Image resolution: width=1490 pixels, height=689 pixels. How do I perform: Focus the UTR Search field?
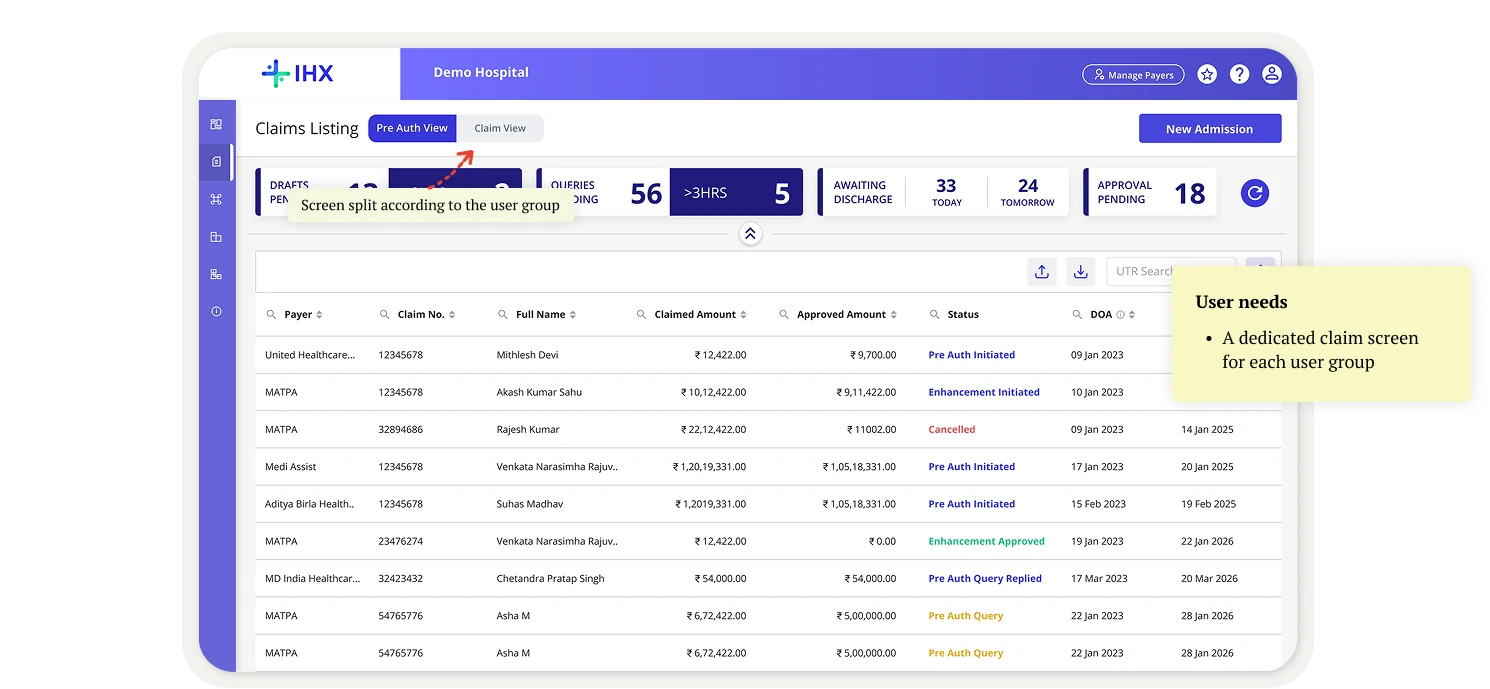1170,272
